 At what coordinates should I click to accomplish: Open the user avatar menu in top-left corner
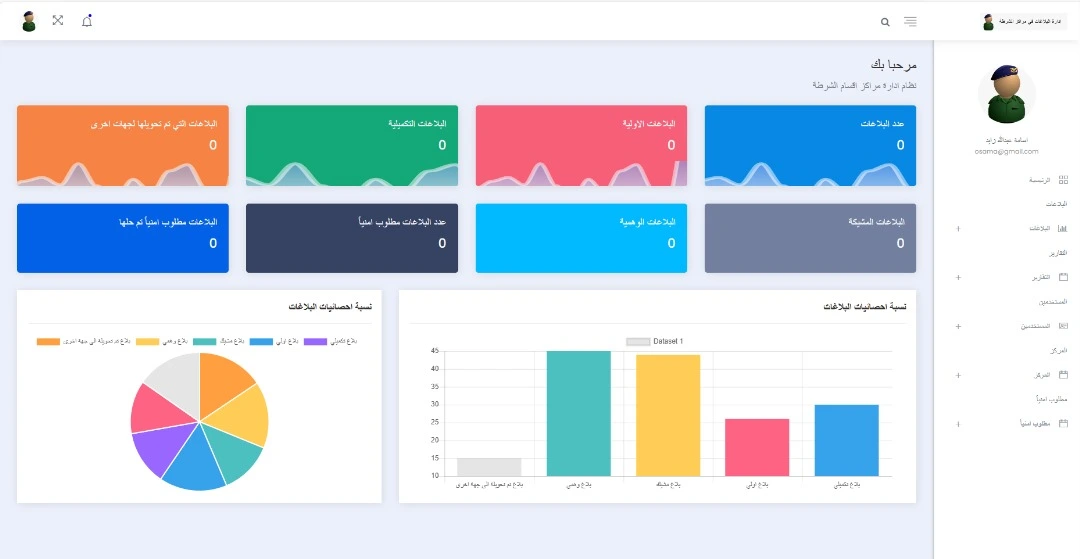coord(29,21)
